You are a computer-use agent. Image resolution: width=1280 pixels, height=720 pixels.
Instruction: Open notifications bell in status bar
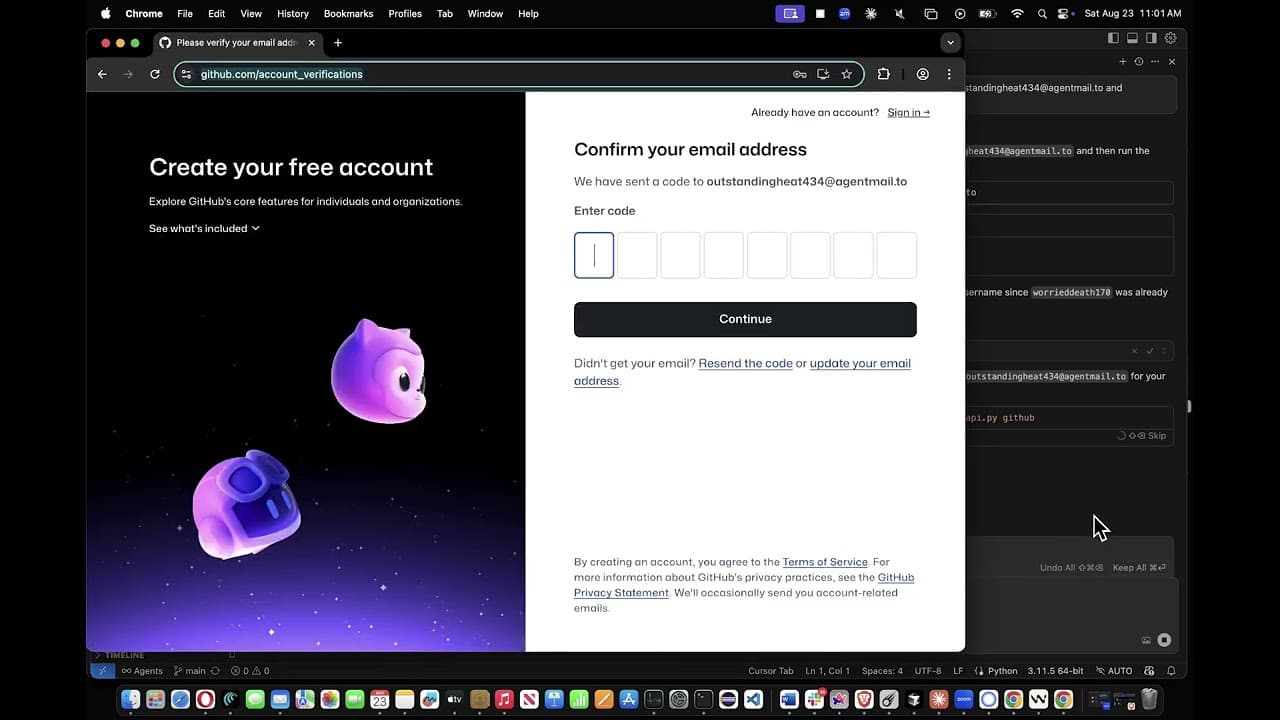[1171, 671]
